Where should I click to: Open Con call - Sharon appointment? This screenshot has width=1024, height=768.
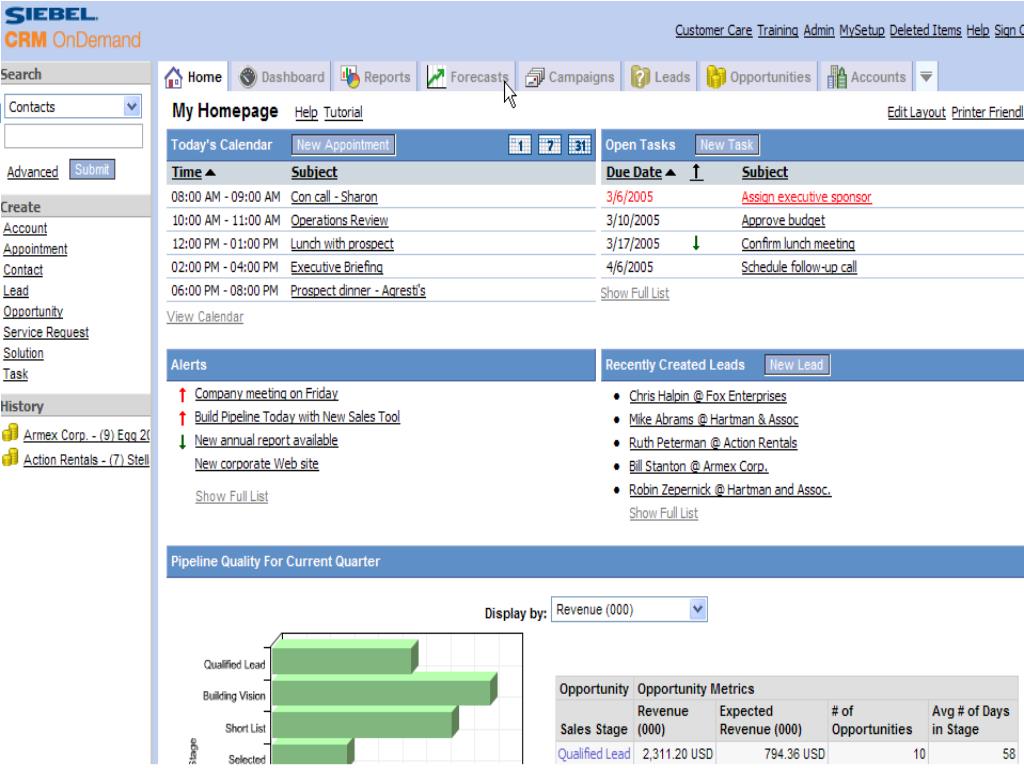(334, 197)
